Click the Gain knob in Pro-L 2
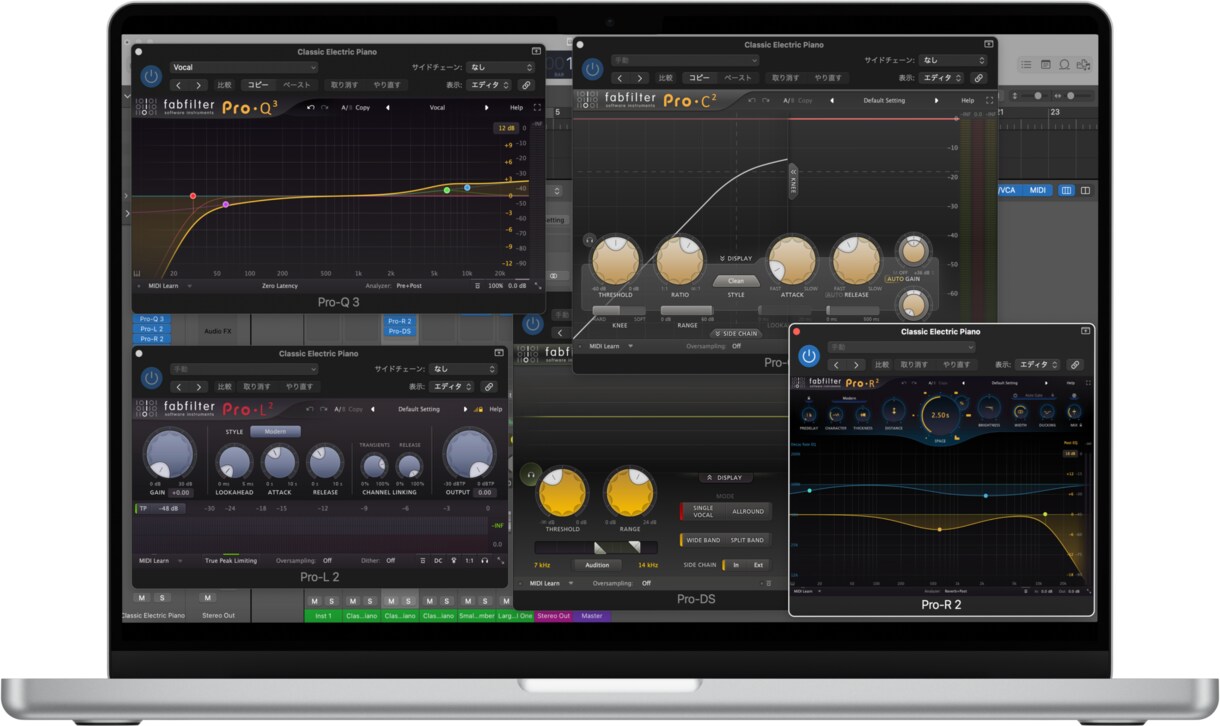Viewport: 1220px width, 726px height. tap(169, 455)
